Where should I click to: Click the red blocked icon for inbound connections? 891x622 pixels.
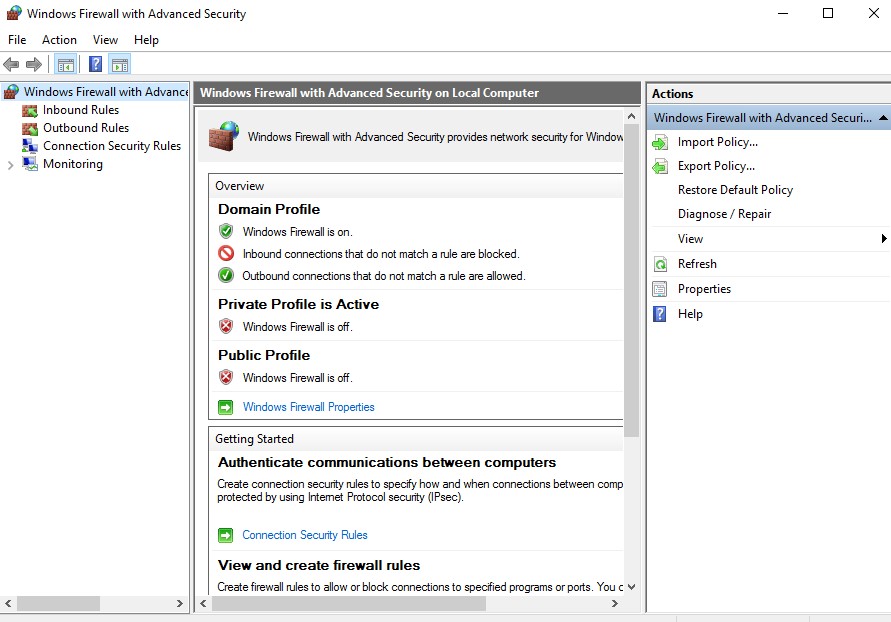[226, 253]
